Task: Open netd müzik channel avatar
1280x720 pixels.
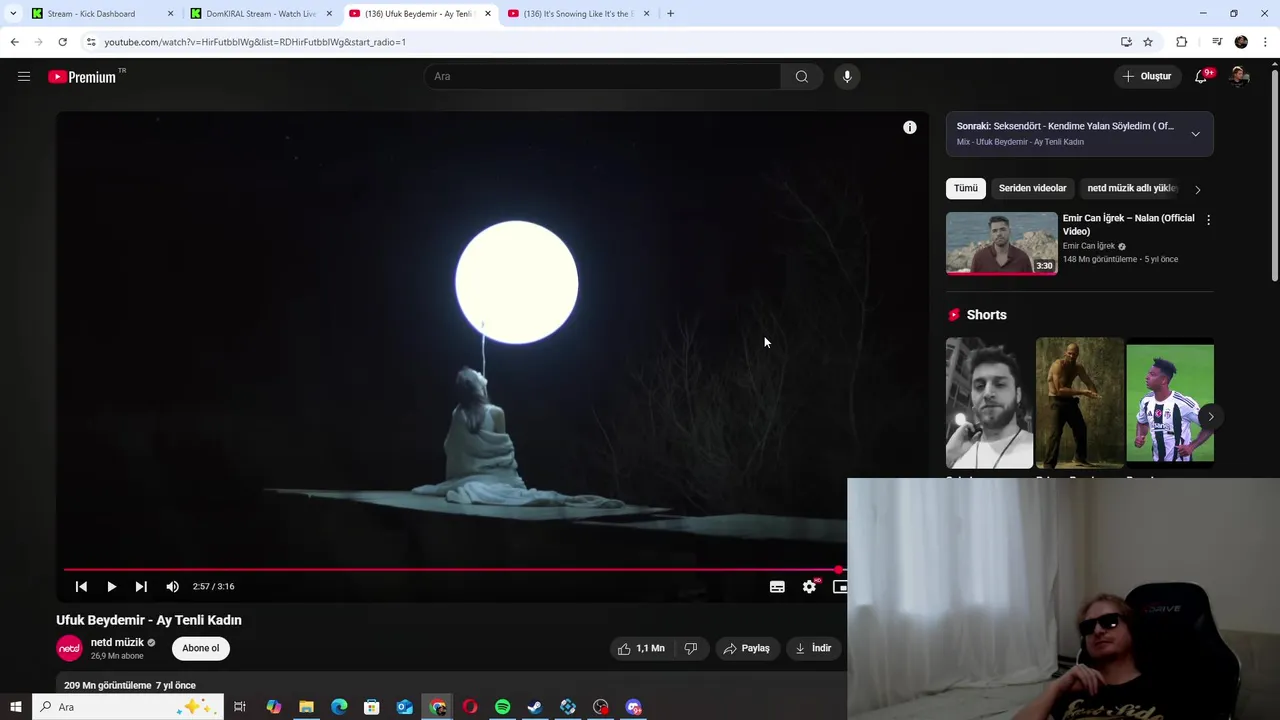Action: (x=69, y=648)
